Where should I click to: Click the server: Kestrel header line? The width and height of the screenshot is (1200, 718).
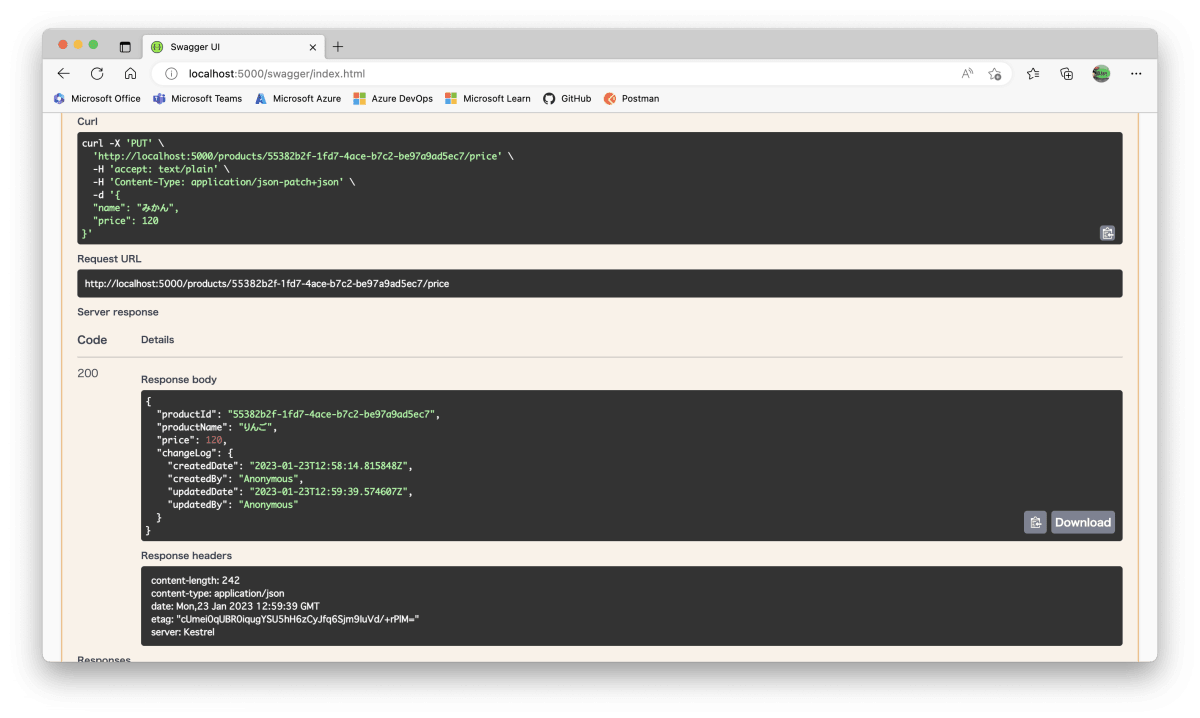(183, 632)
